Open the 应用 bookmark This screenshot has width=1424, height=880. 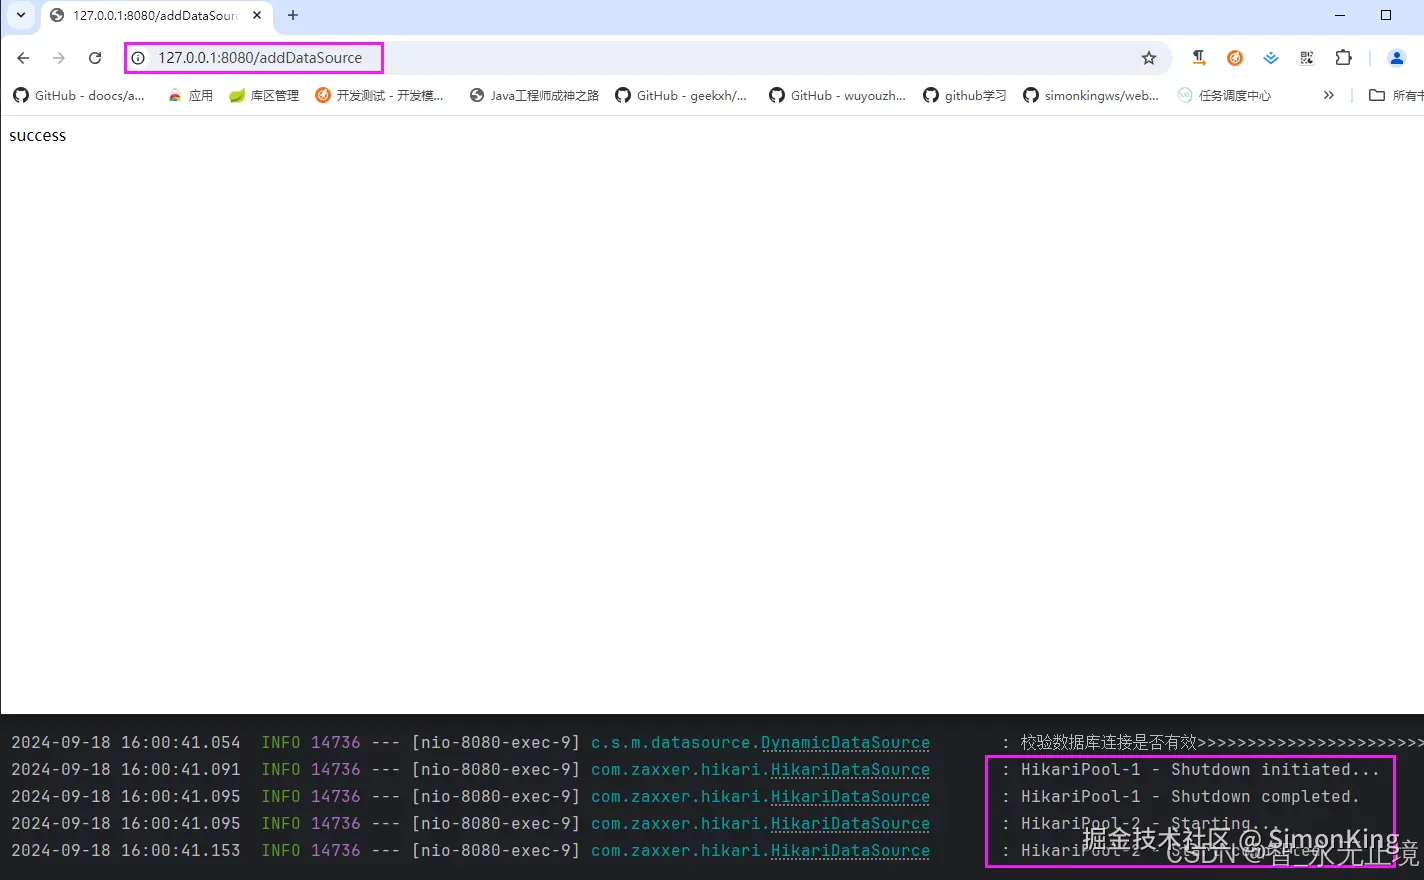pos(190,95)
